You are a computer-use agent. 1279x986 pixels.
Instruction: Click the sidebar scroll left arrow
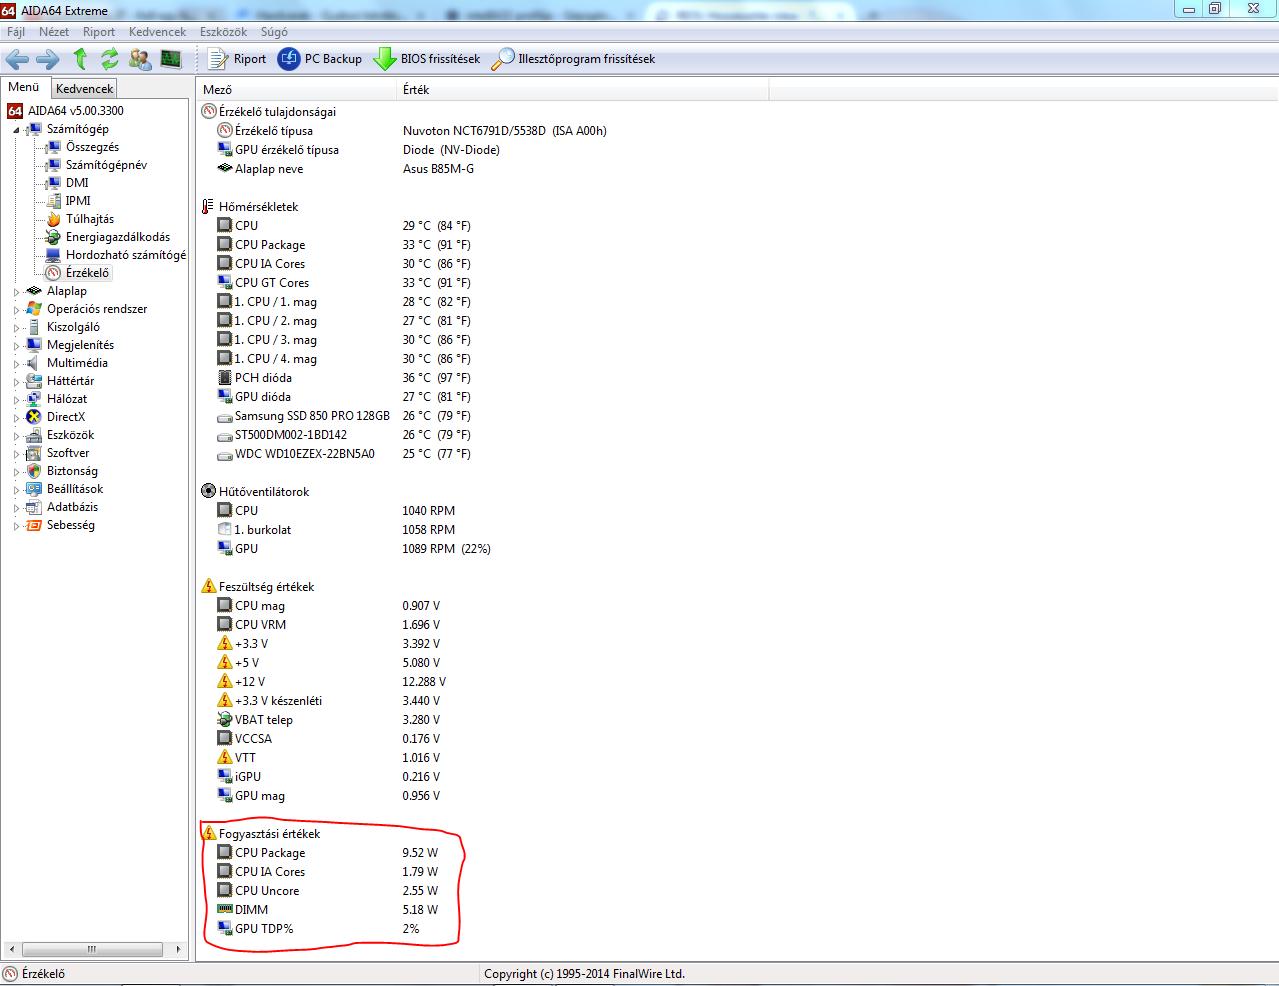point(11,949)
